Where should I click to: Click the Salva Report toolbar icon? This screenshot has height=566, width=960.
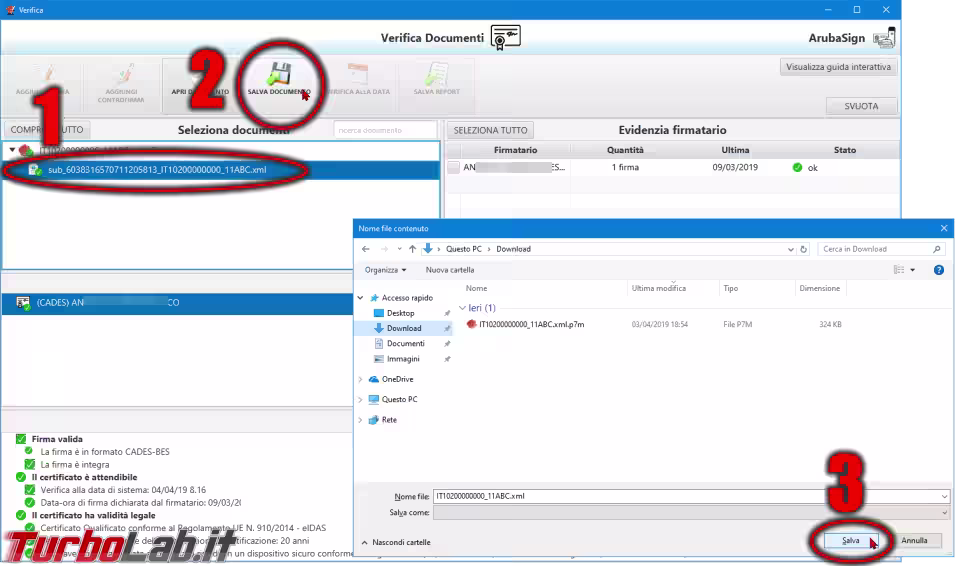[x=437, y=74]
